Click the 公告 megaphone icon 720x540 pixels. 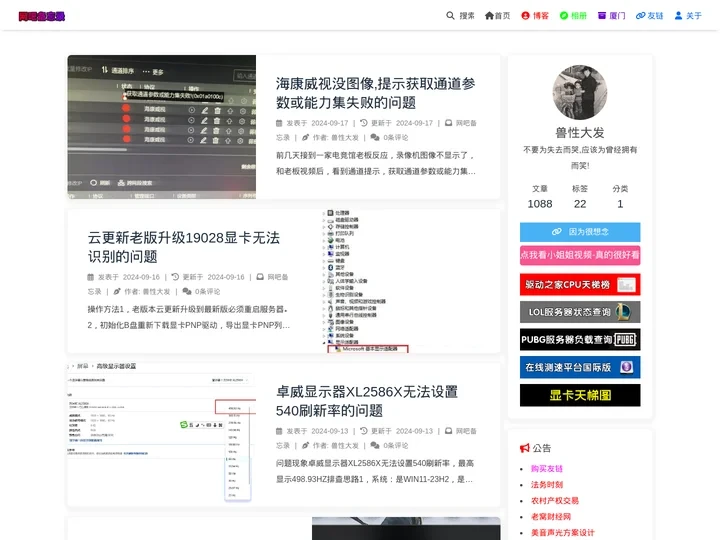pos(524,448)
